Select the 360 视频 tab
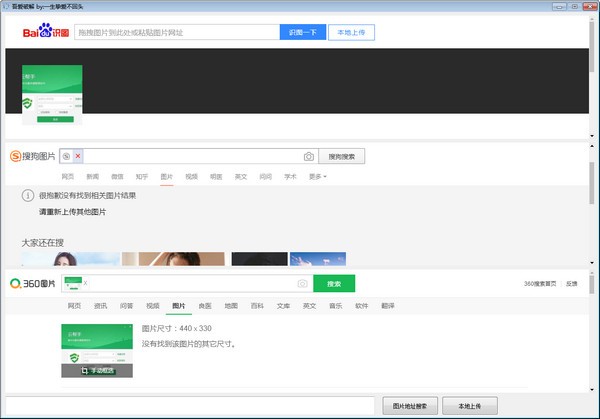Image resolution: width=600 pixels, height=419 pixels. point(153,306)
